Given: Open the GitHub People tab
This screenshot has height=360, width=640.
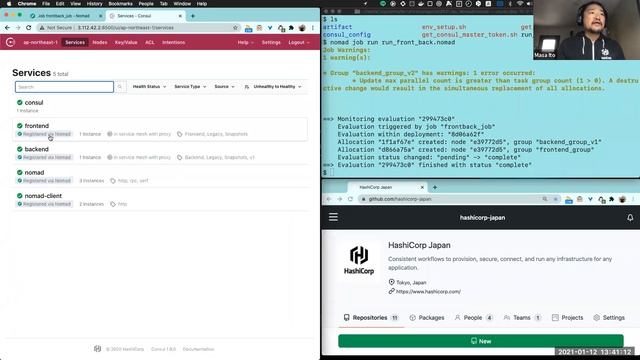Looking at the screenshot, I should click(473, 318).
